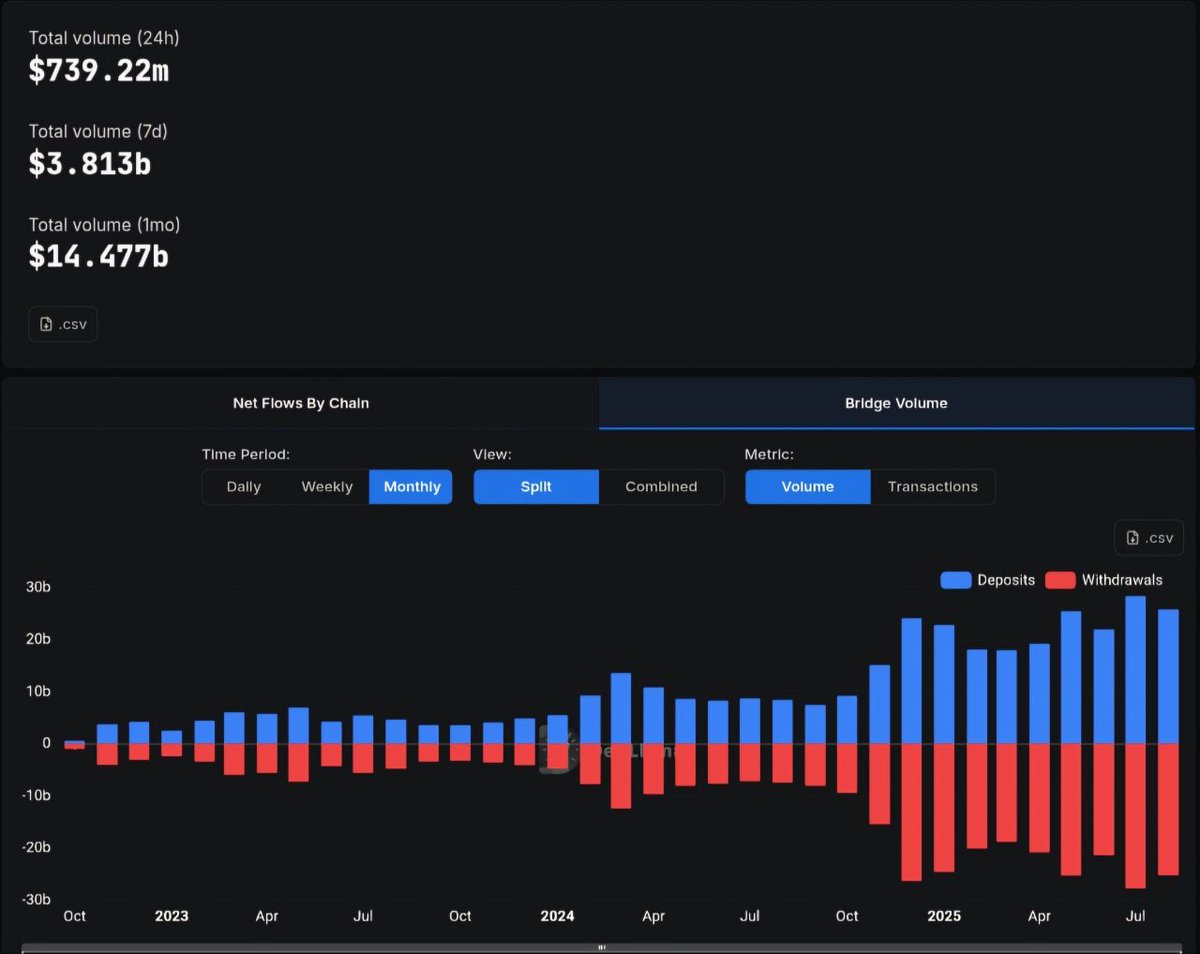Image resolution: width=1200 pixels, height=954 pixels.
Task: Switch to Net Flows By Chain tab
Action: click(301, 403)
